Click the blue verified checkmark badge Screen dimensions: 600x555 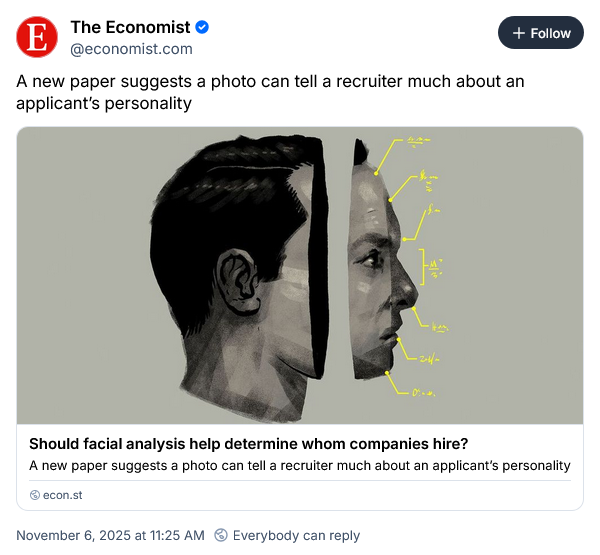point(202,28)
